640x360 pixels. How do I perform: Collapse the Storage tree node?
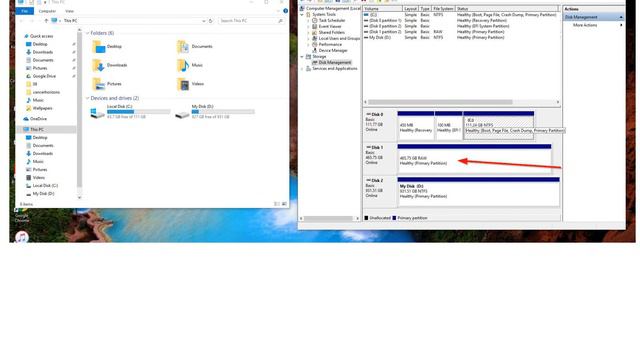coord(302,56)
